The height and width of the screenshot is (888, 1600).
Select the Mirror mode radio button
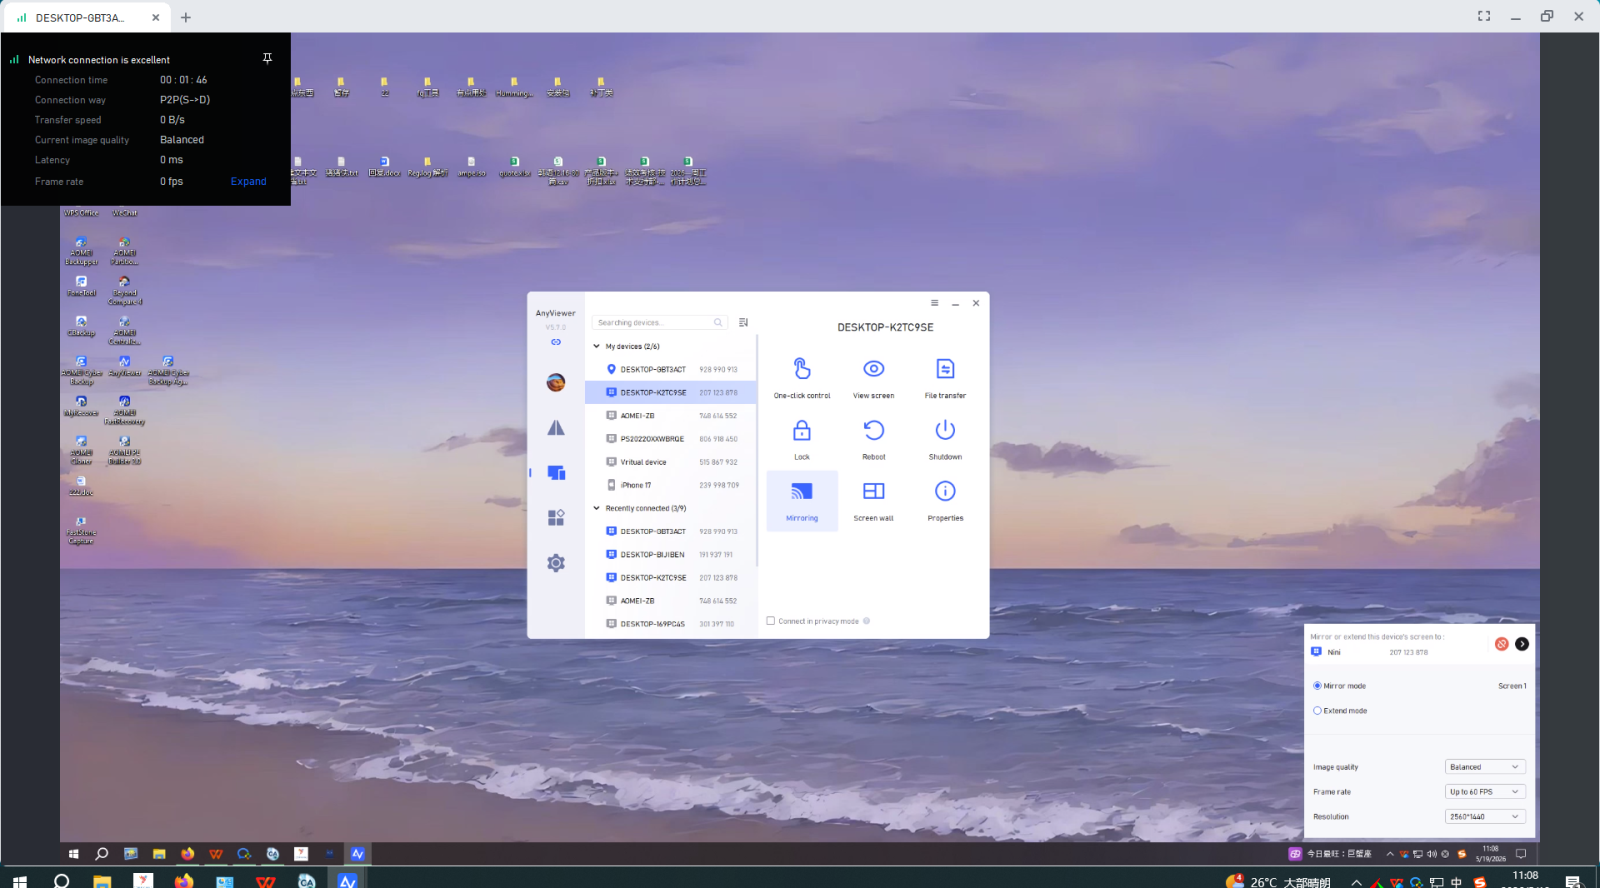tap(1317, 686)
